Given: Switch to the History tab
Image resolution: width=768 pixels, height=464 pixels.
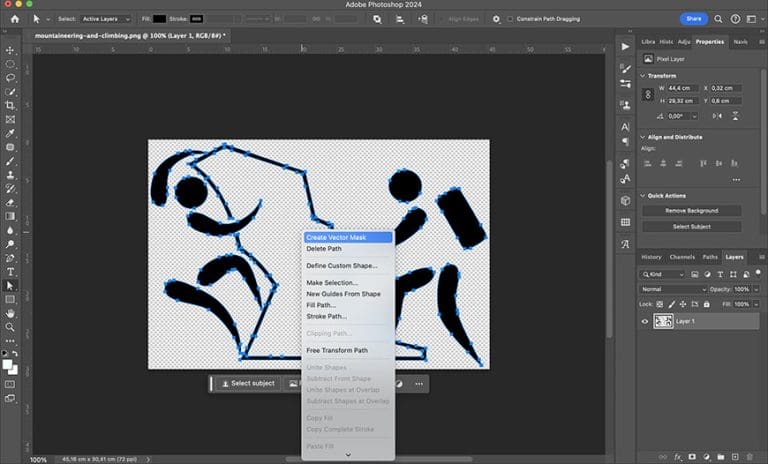Looking at the screenshot, I should click(651, 257).
